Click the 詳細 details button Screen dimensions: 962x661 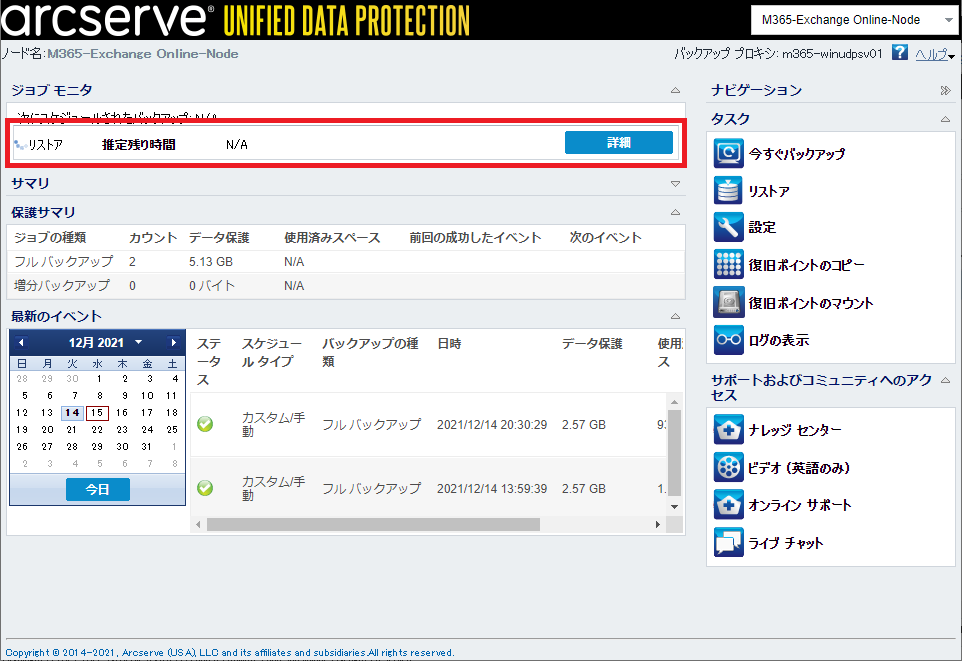(618, 142)
